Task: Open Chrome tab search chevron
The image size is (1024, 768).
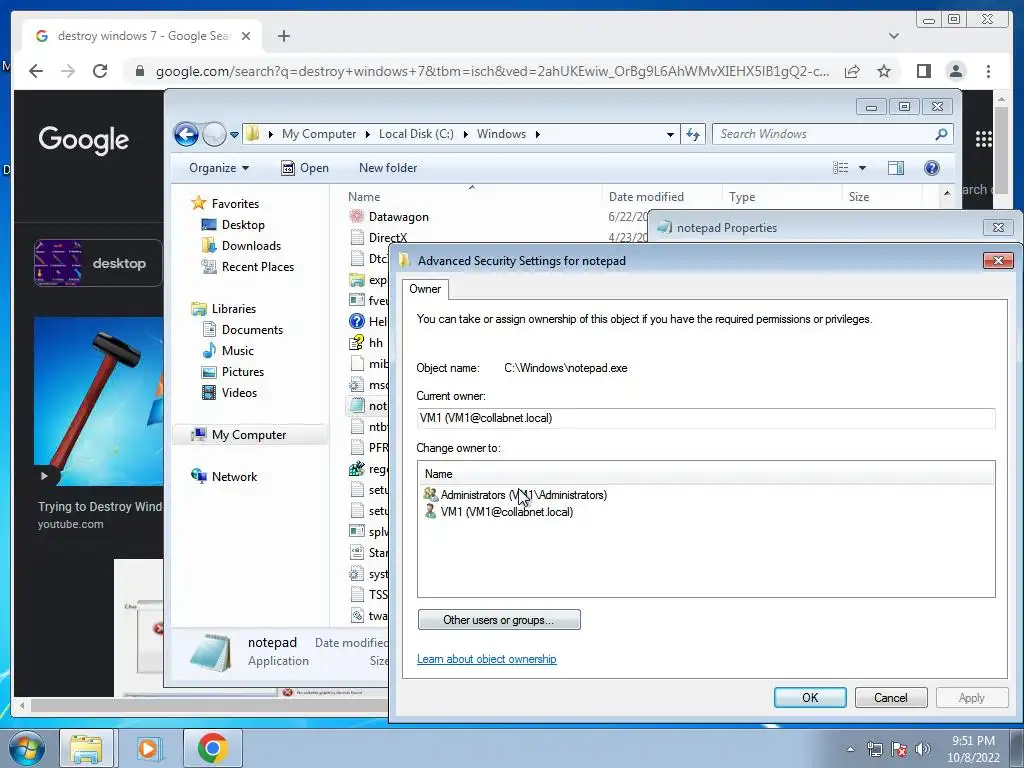Action: (894, 36)
